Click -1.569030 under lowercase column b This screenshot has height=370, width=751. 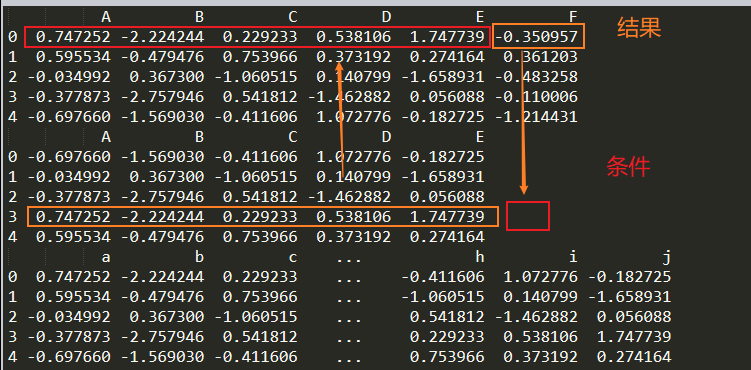162,357
